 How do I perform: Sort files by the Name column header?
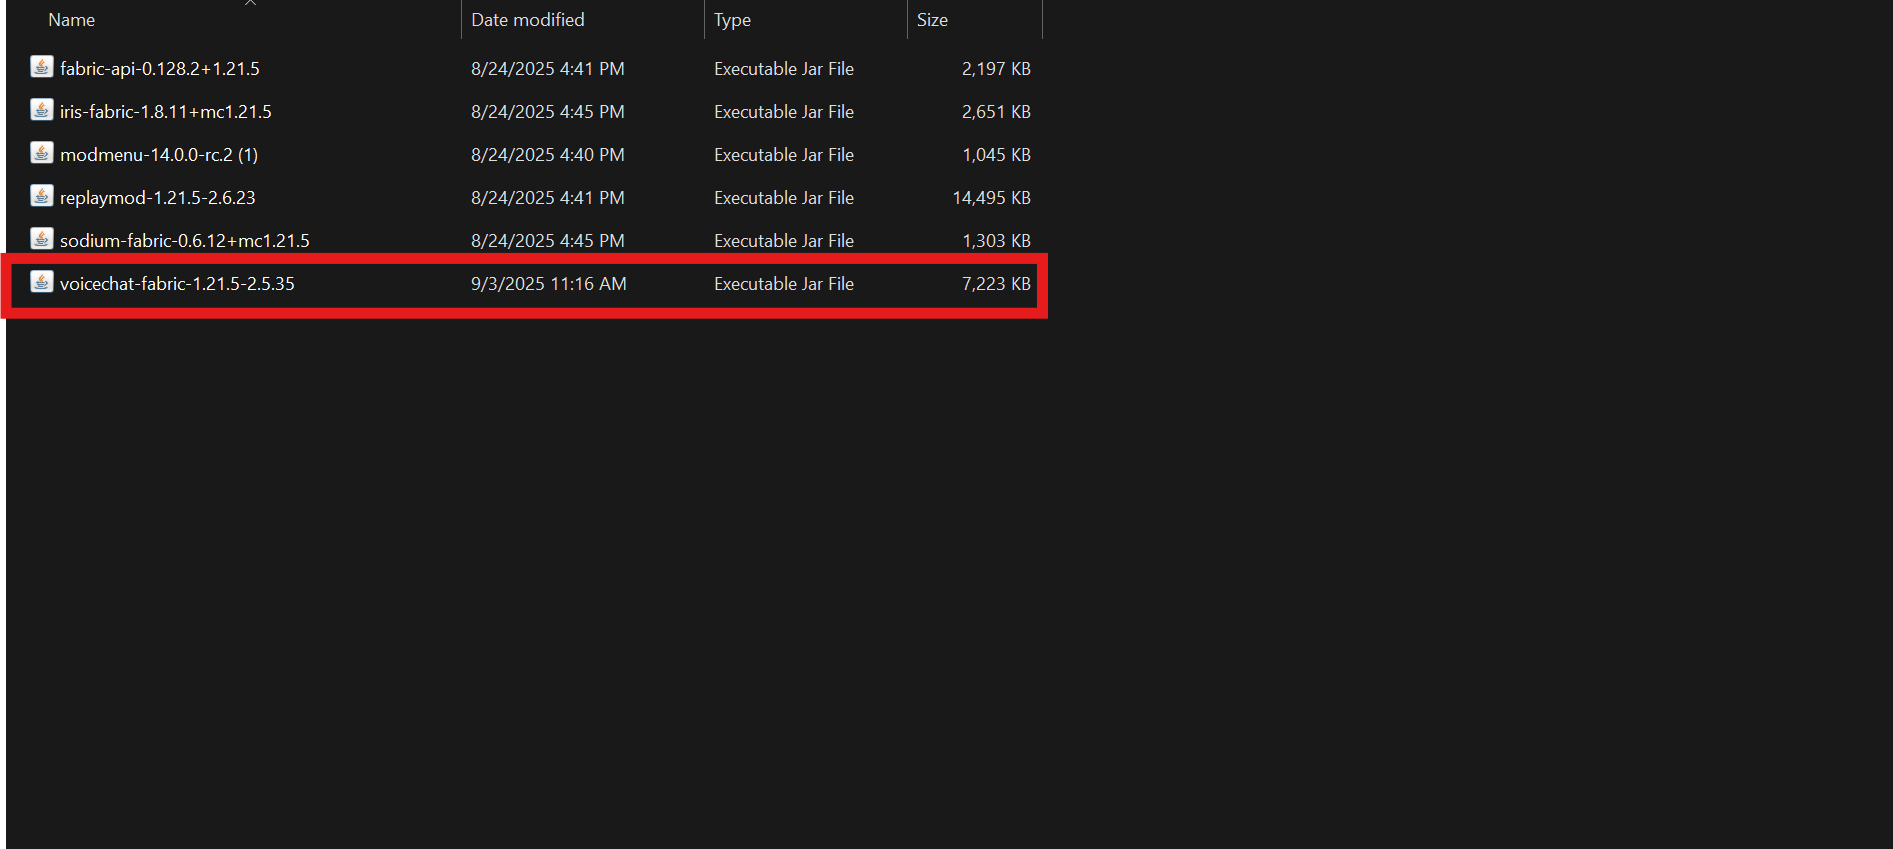[72, 20]
